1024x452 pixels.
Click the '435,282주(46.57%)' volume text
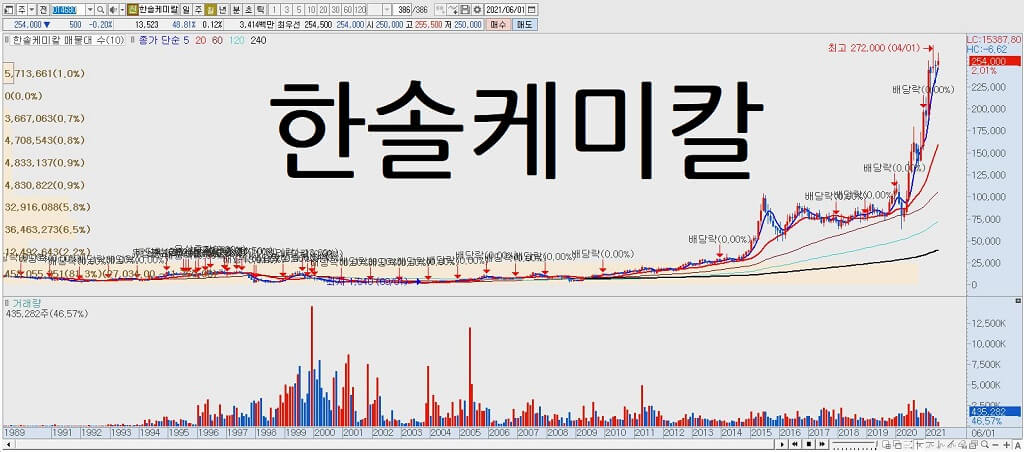click(46, 314)
